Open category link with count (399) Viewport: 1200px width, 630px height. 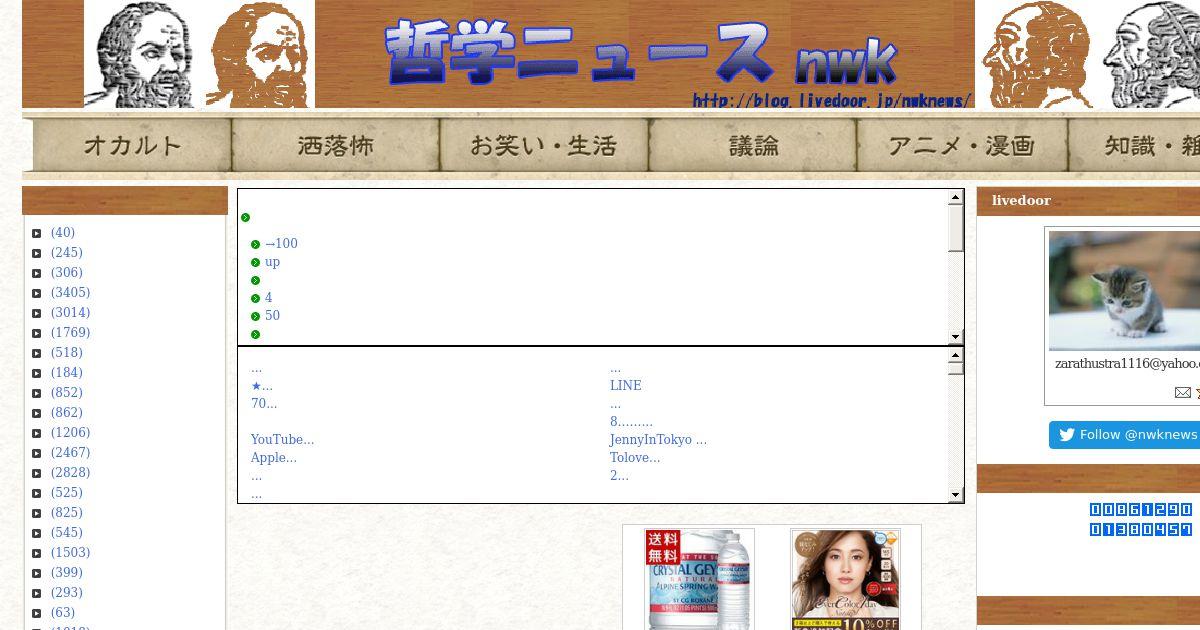[67, 573]
